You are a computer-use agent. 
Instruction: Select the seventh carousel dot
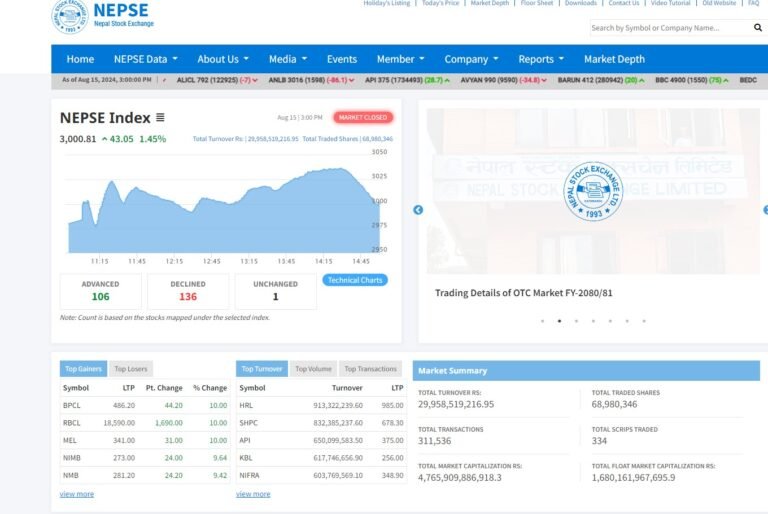[x=644, y=321]
